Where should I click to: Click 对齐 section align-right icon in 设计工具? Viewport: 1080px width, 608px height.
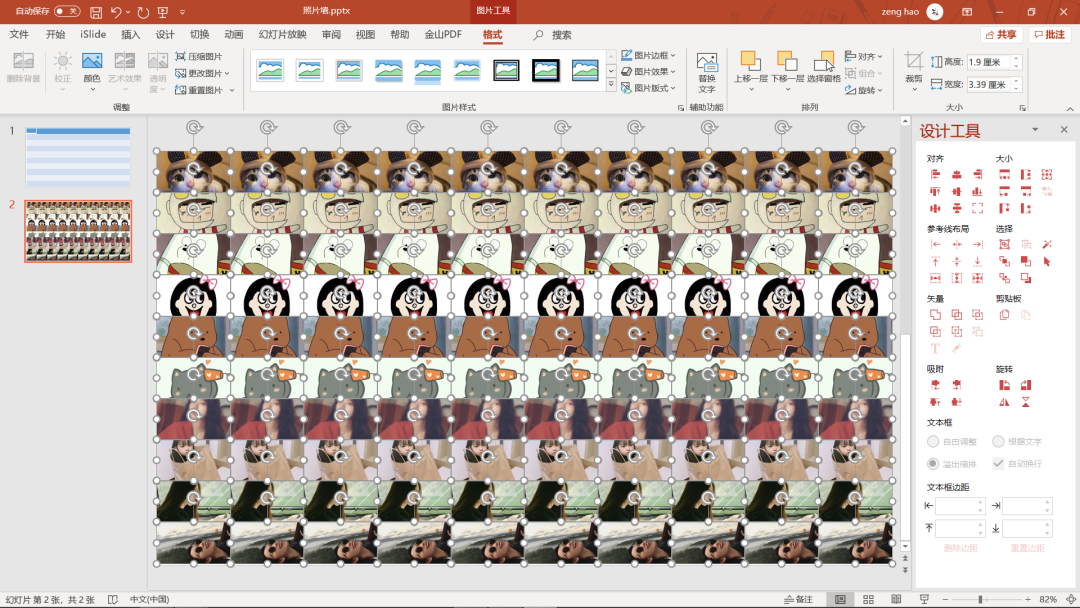click(977, 175)
